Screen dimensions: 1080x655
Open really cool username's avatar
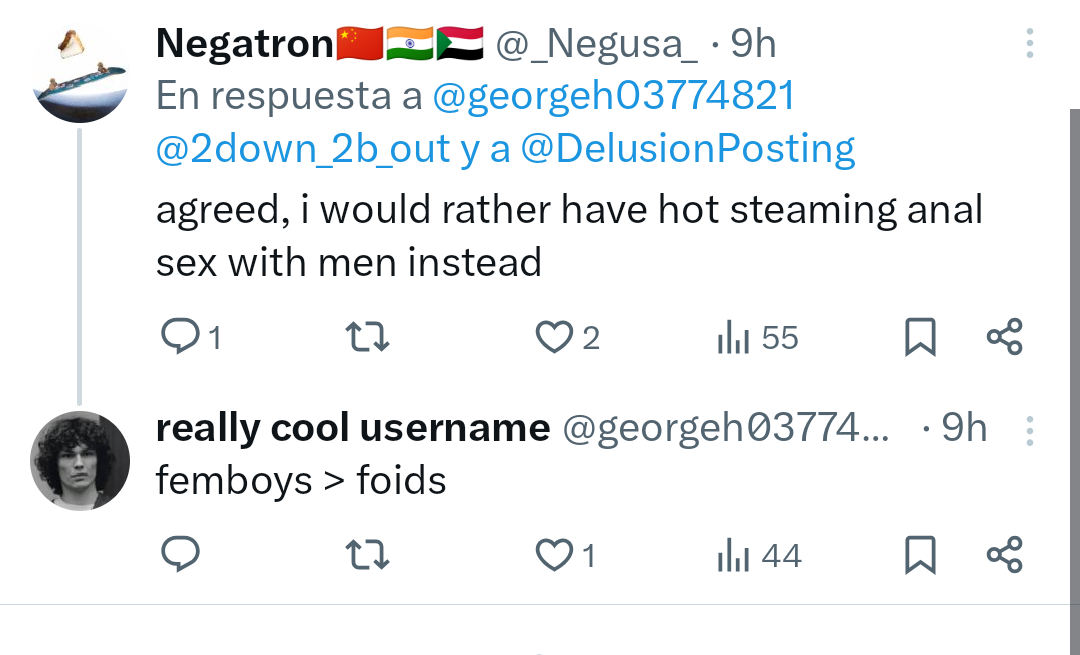coord(80,460)
